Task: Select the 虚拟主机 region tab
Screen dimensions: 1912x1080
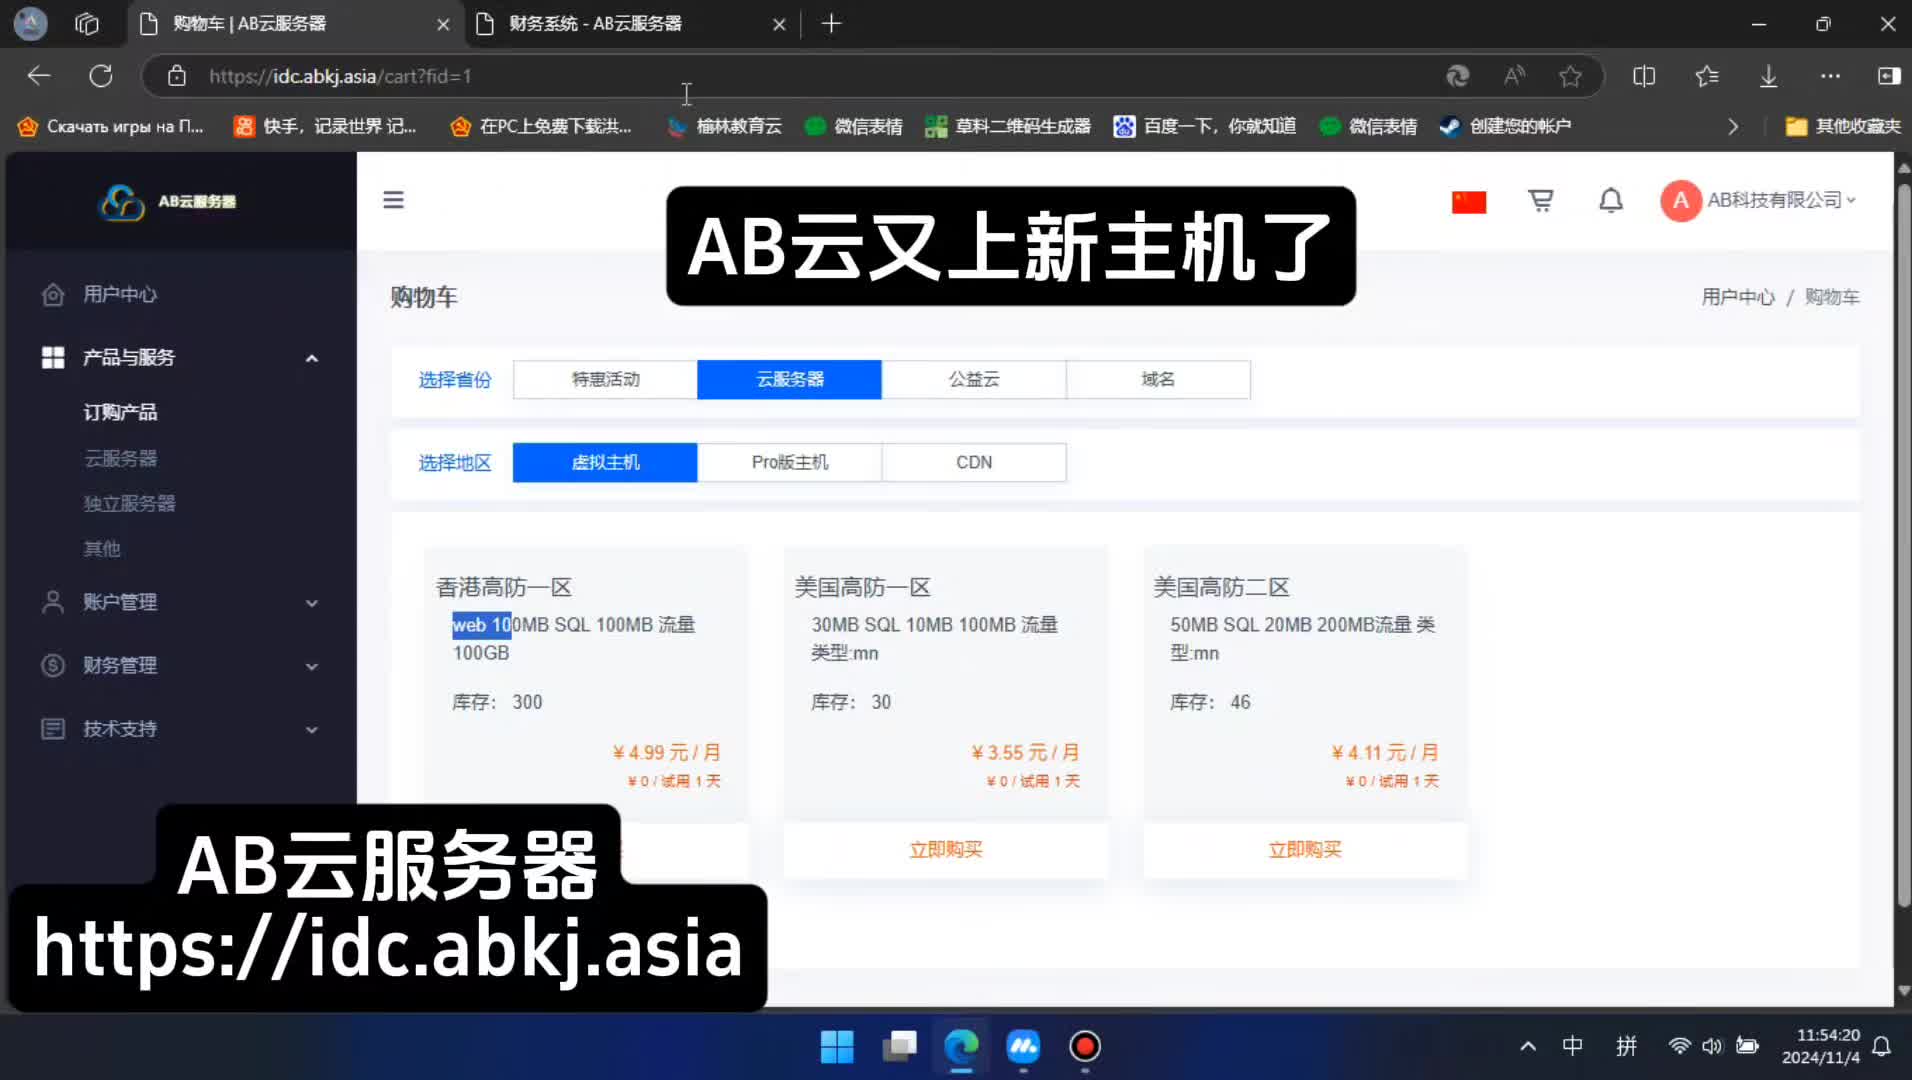Action: (x=605, y=463)
